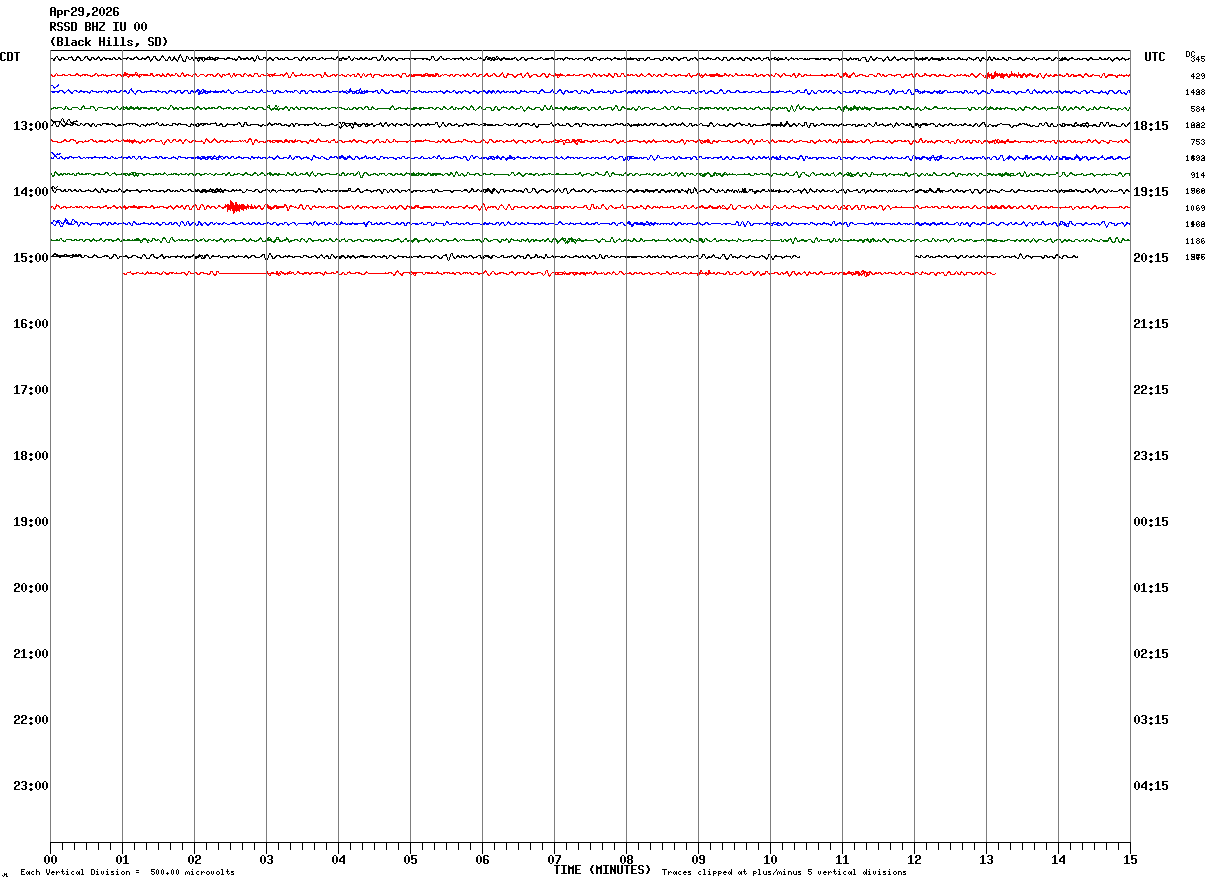Click the 14 minute tick label
Viewport: 1210px width, 886px height.
click(1058, 860)
